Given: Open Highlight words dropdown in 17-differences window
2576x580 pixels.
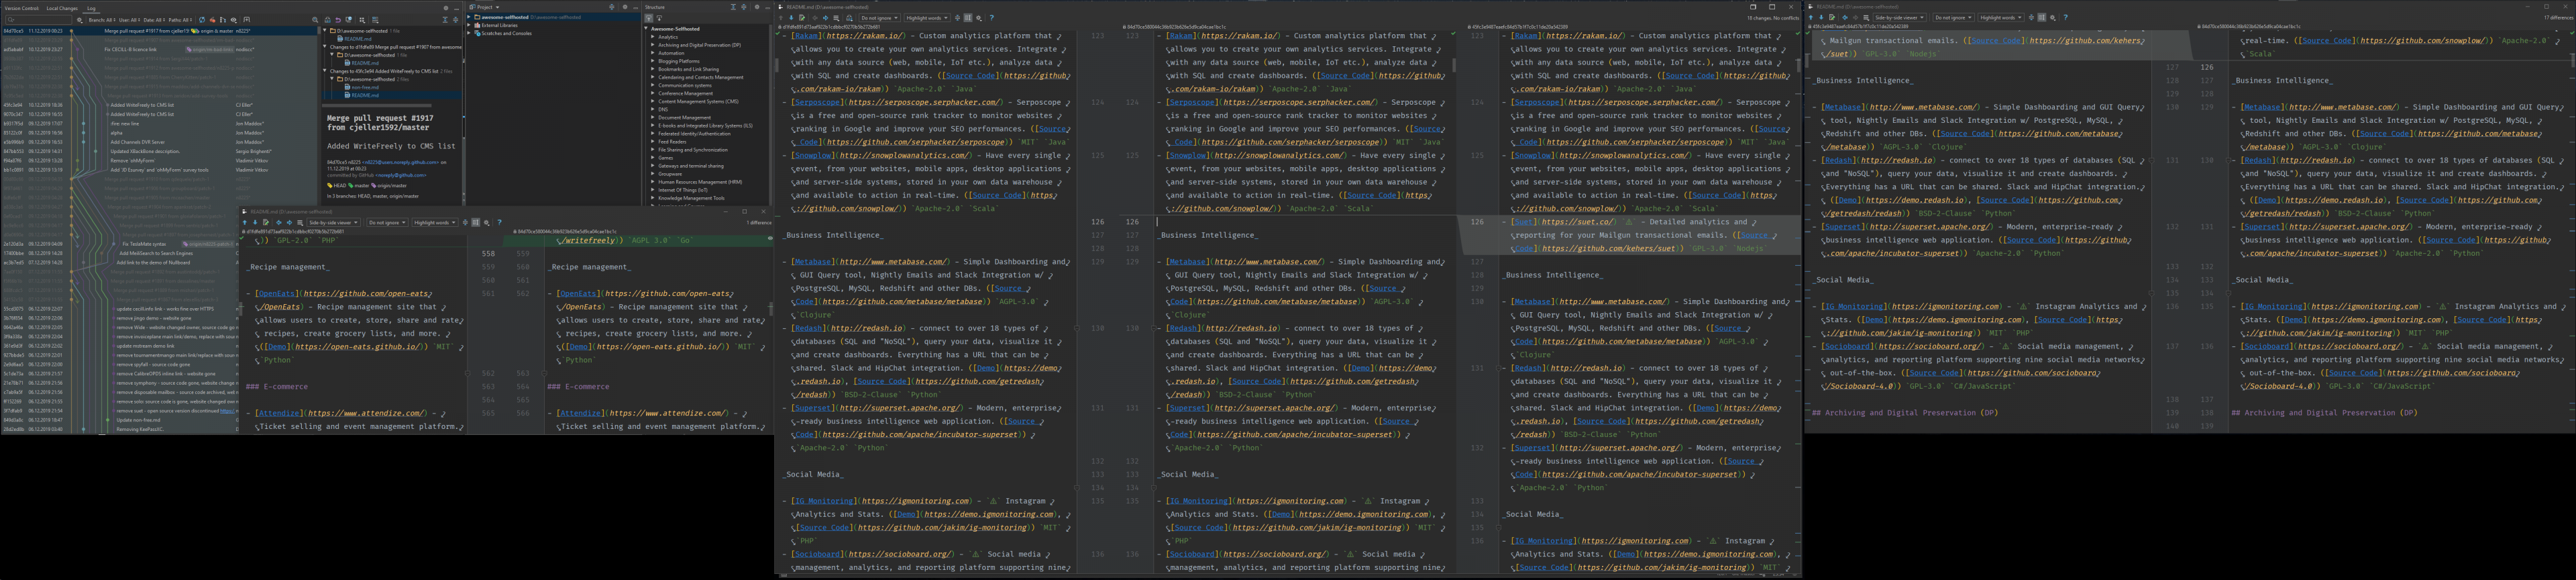Looking at the screenshot, I should point(2001,18).
